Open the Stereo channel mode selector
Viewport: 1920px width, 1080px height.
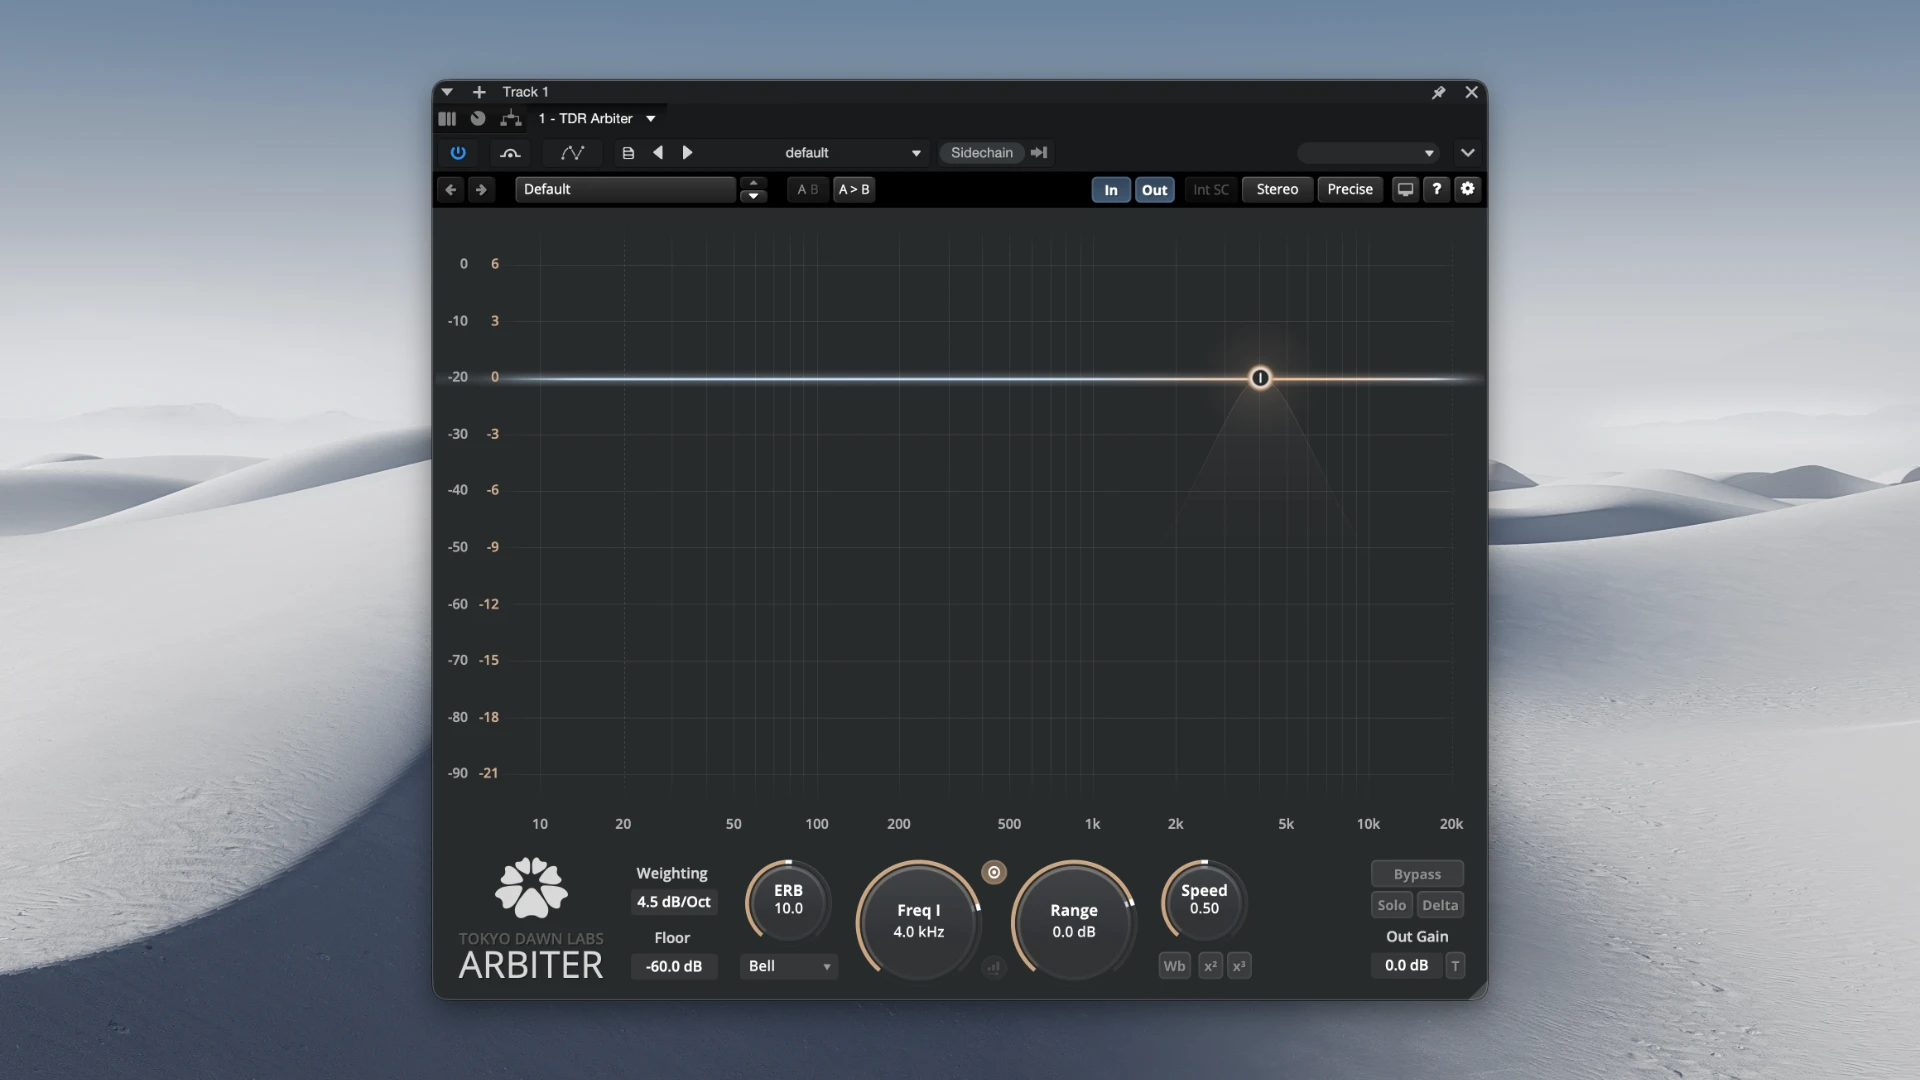coord(1277,190)
